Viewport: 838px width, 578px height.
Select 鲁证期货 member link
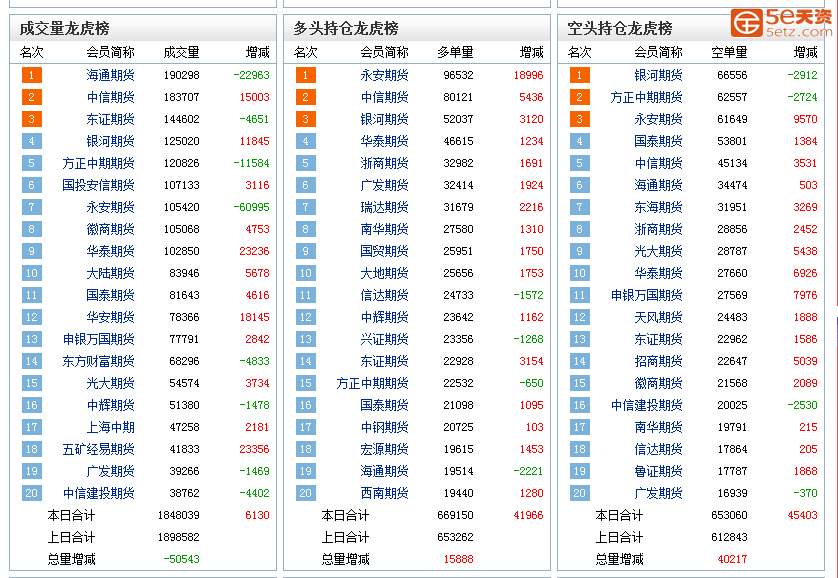click(x=658, y=471)
